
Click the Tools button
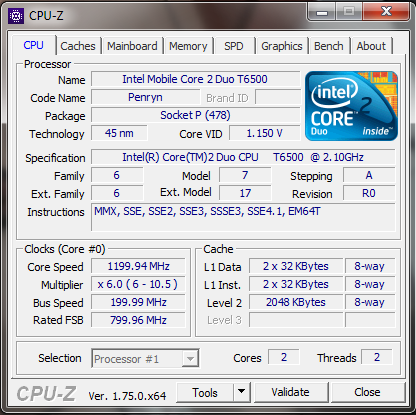pos(205,392)
